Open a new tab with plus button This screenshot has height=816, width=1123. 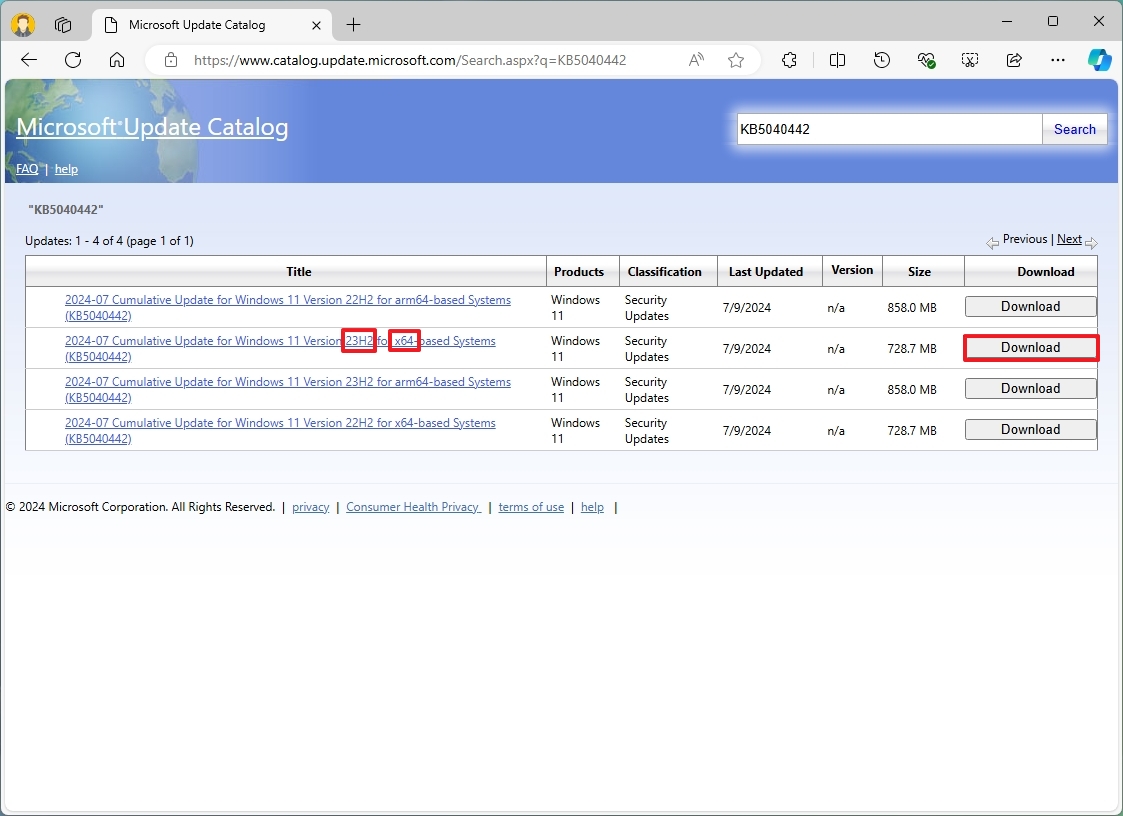(x=353, y=24)
